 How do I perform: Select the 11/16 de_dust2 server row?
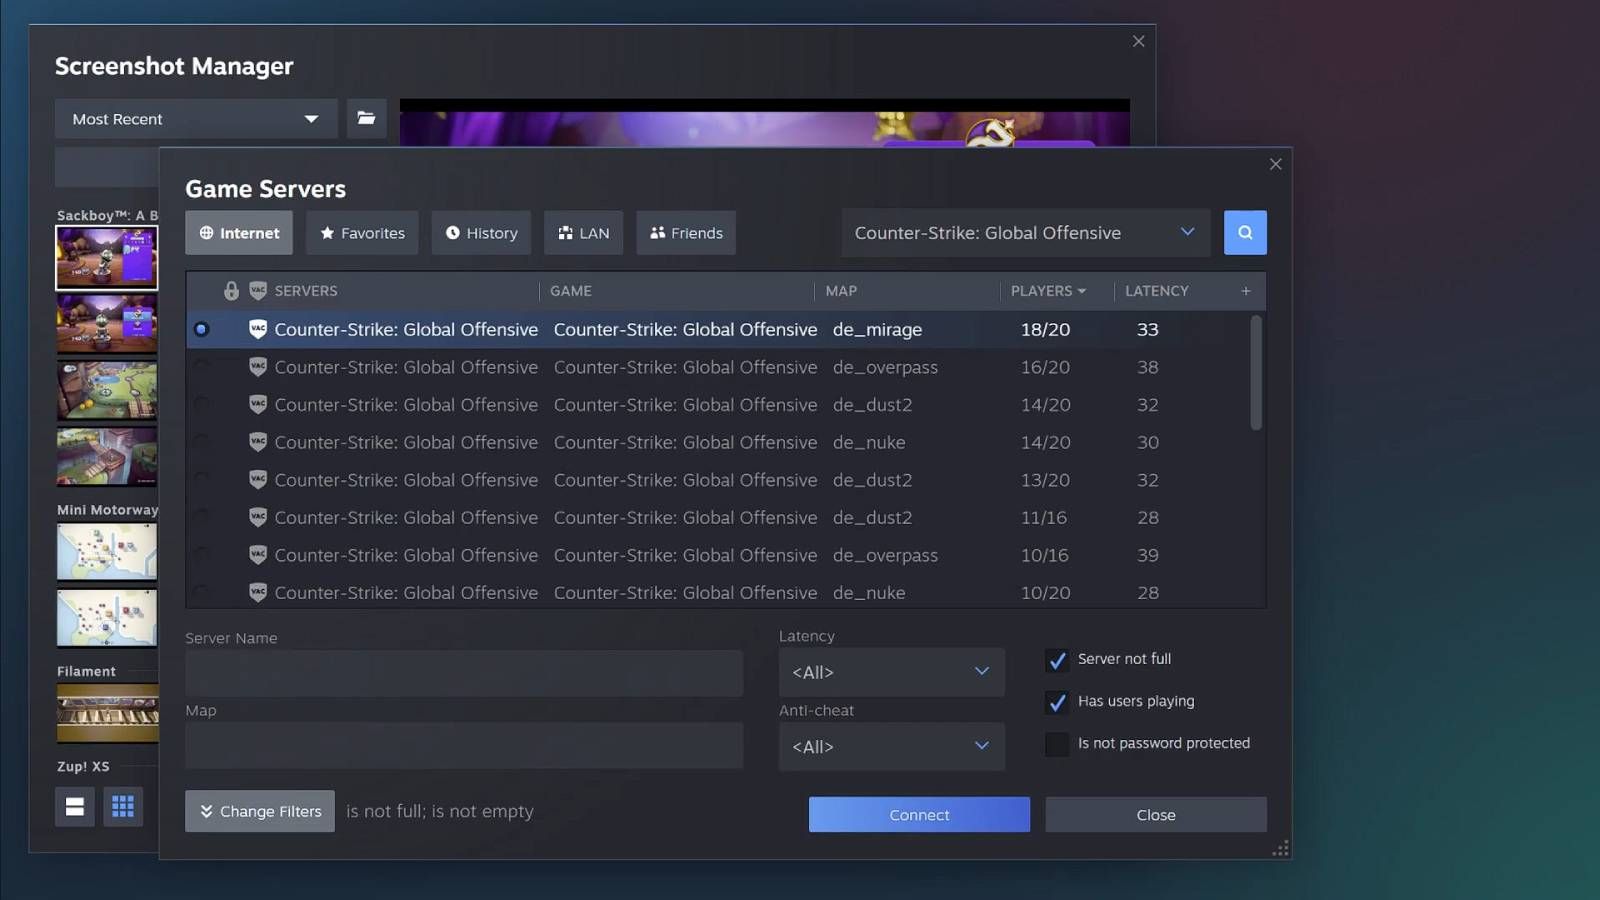point(718,517)
